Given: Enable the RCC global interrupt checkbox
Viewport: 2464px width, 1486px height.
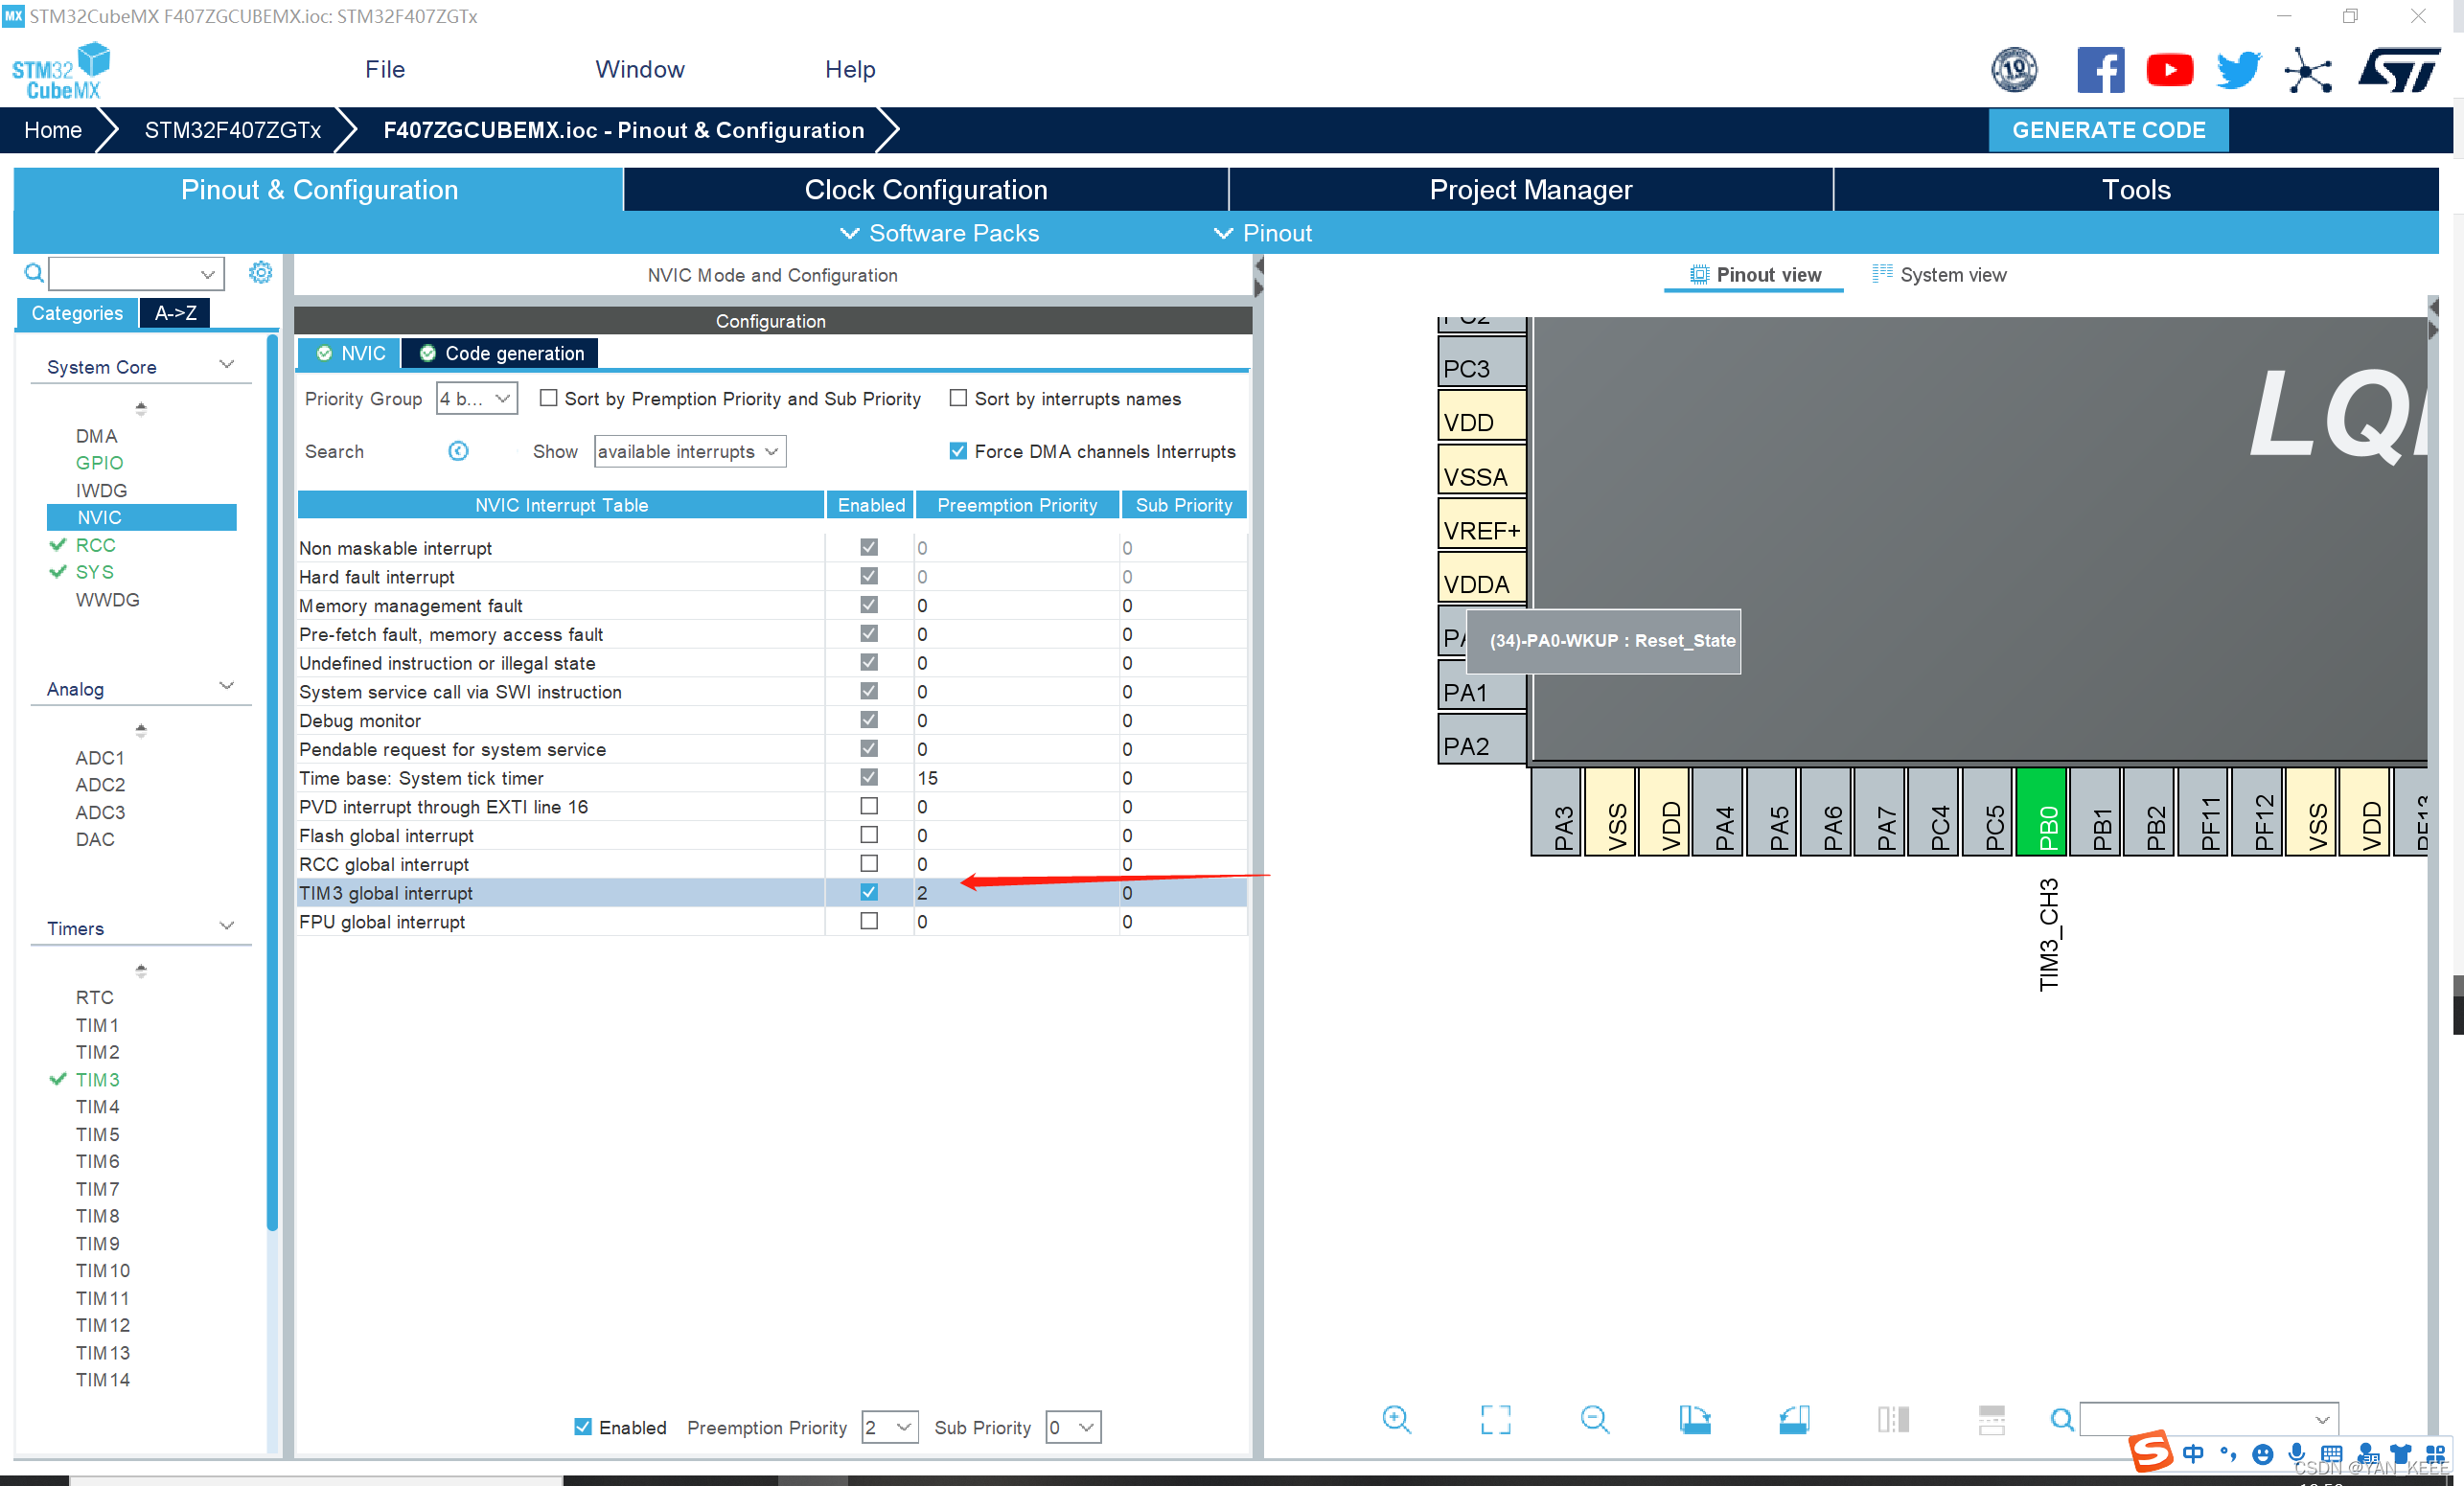Looking at the screenshot, I should (869, 864).
